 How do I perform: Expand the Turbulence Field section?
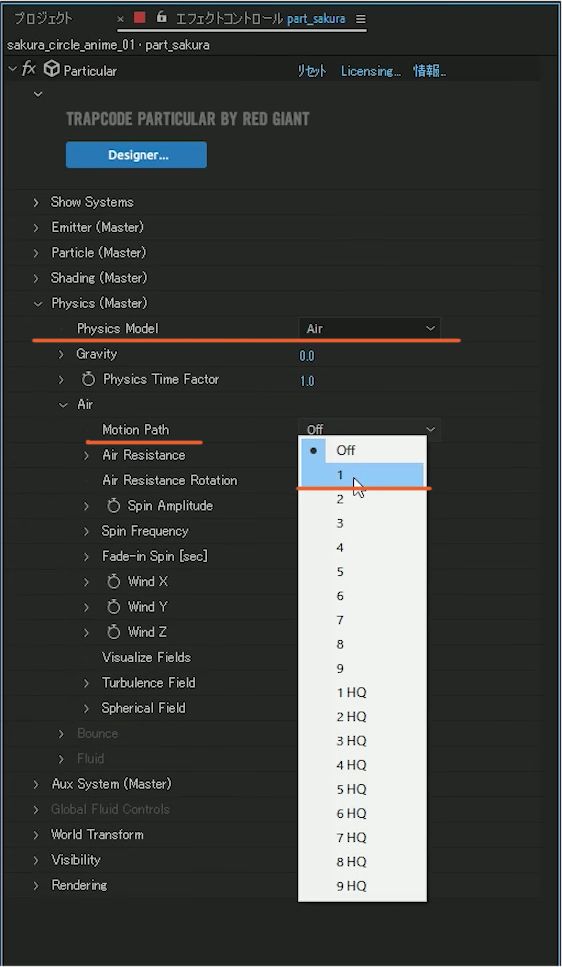tap(86, 683)
